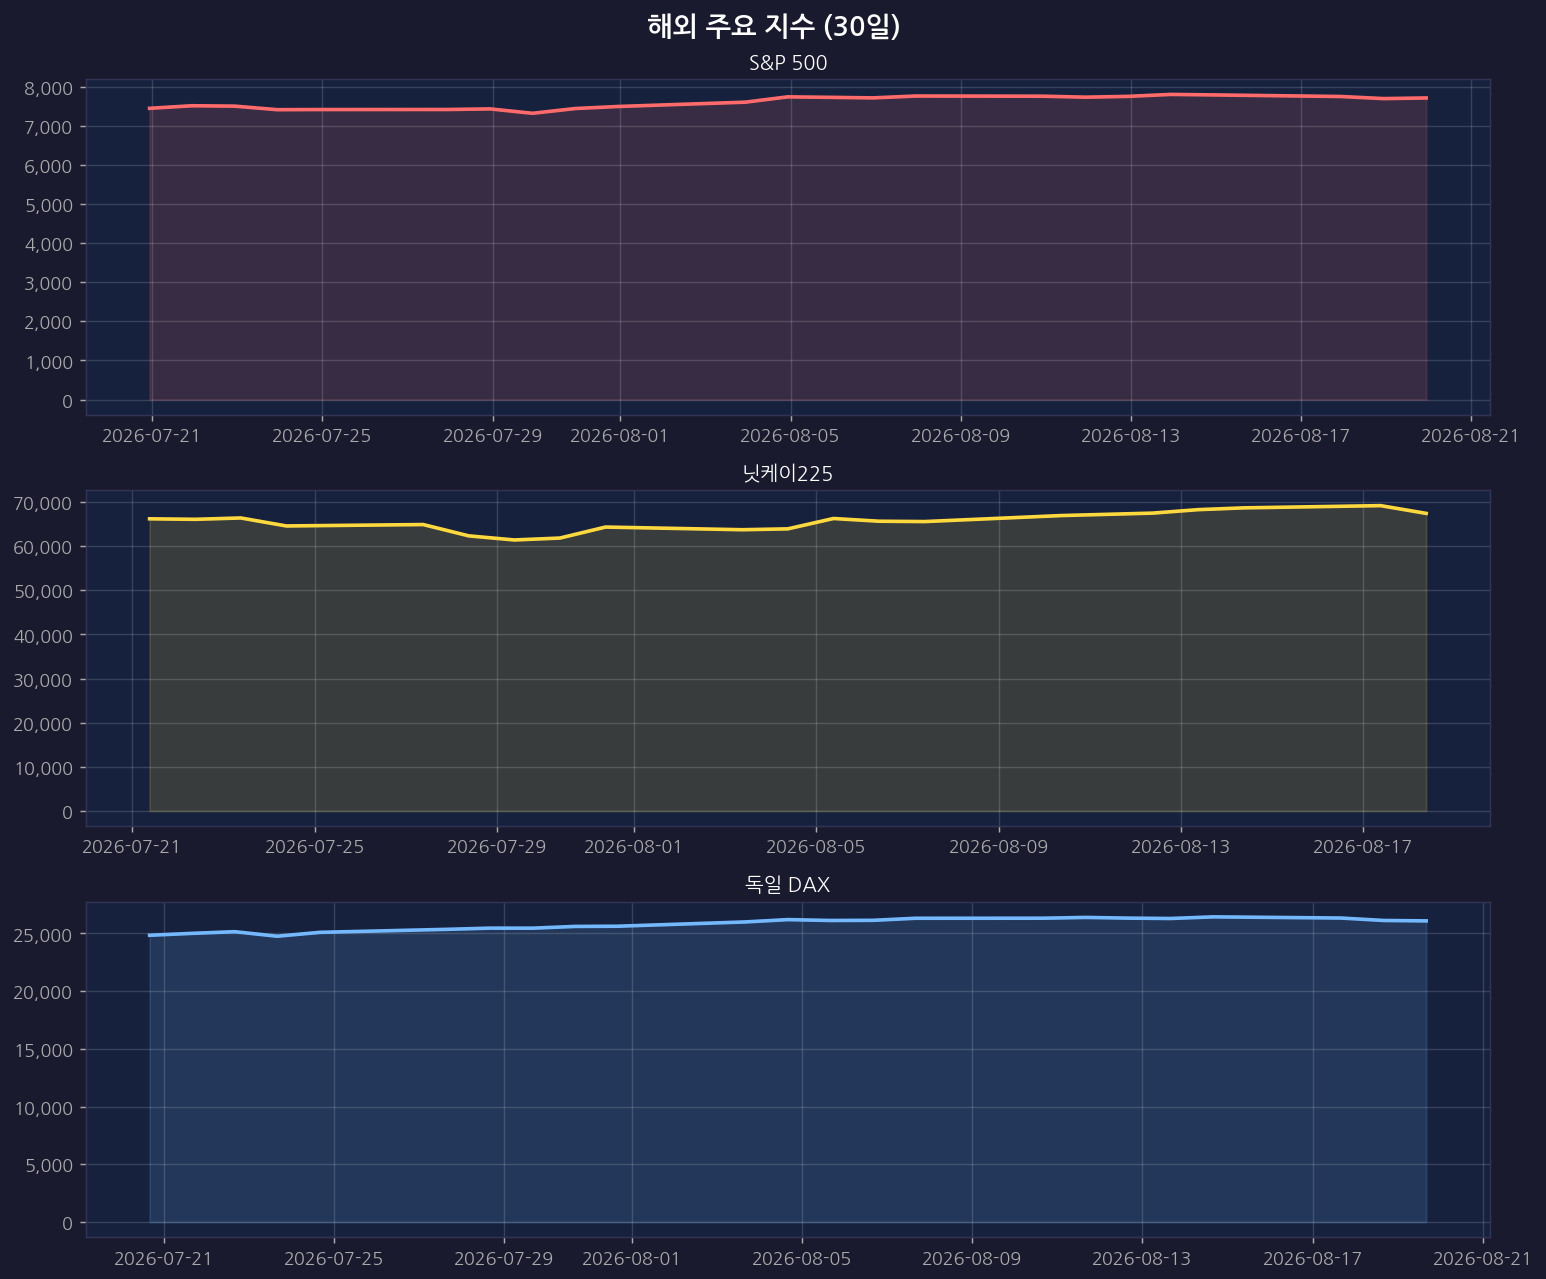Click the S&P 500 chart title
This screenshot has width=1546, height=1279.
788,63
